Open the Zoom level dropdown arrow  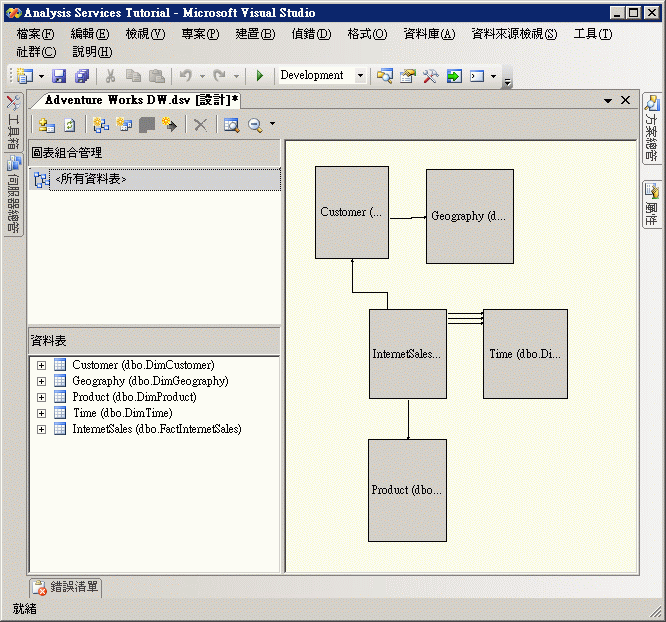click(272, 124)
